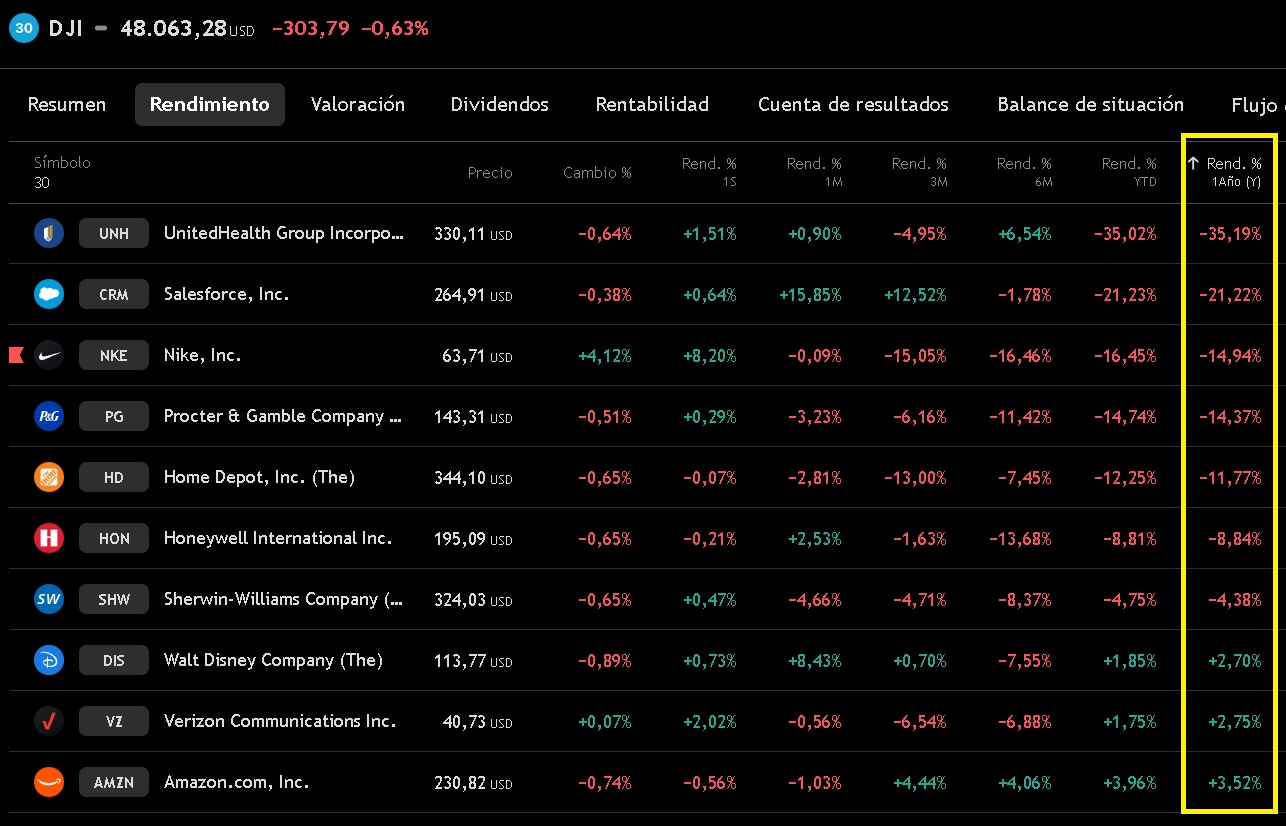This screenshot has width=1286, height=826.
Task: Sort table by Precio column header
Action: pos(489,173)
